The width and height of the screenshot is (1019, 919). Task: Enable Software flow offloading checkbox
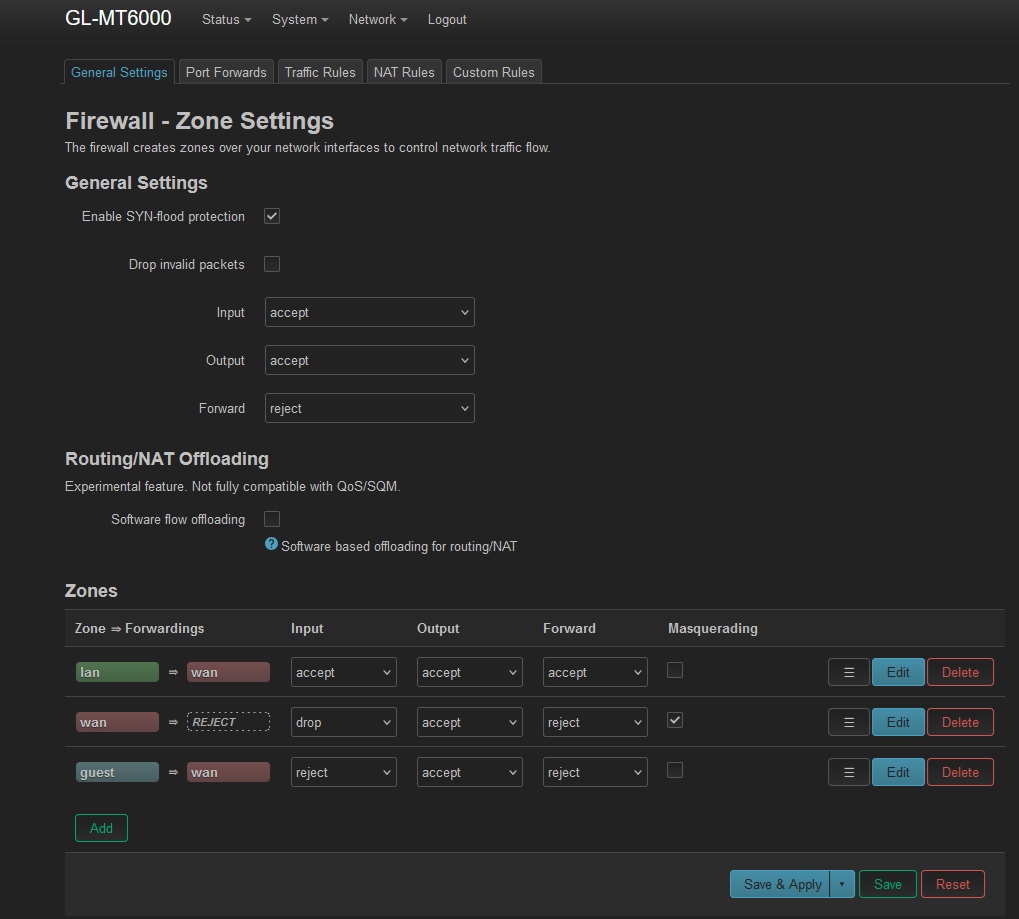(272, 519)
